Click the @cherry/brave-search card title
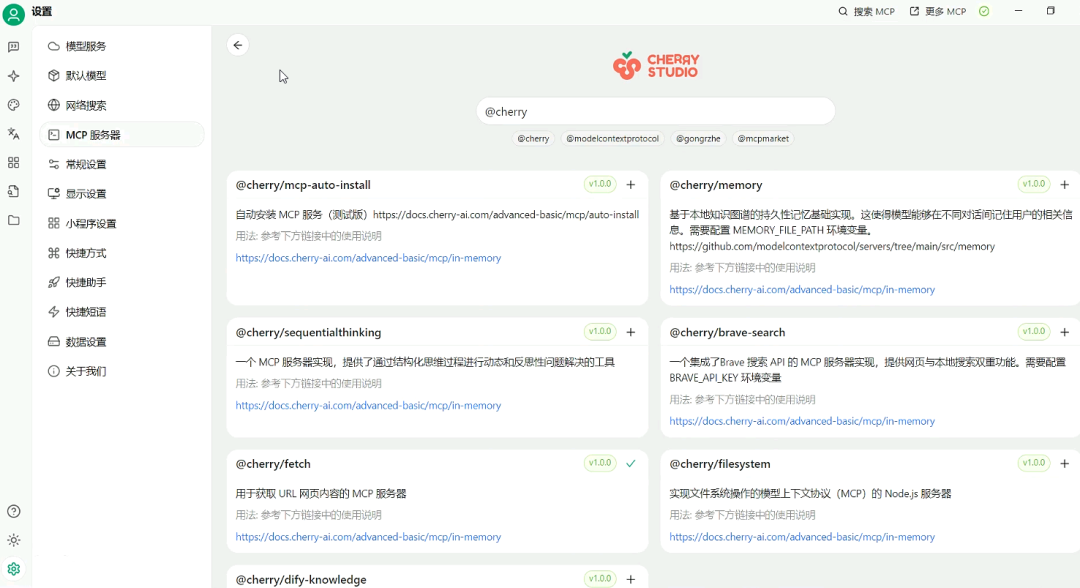The height and width of the screenshot is (588, 1080). click(727, 333)
